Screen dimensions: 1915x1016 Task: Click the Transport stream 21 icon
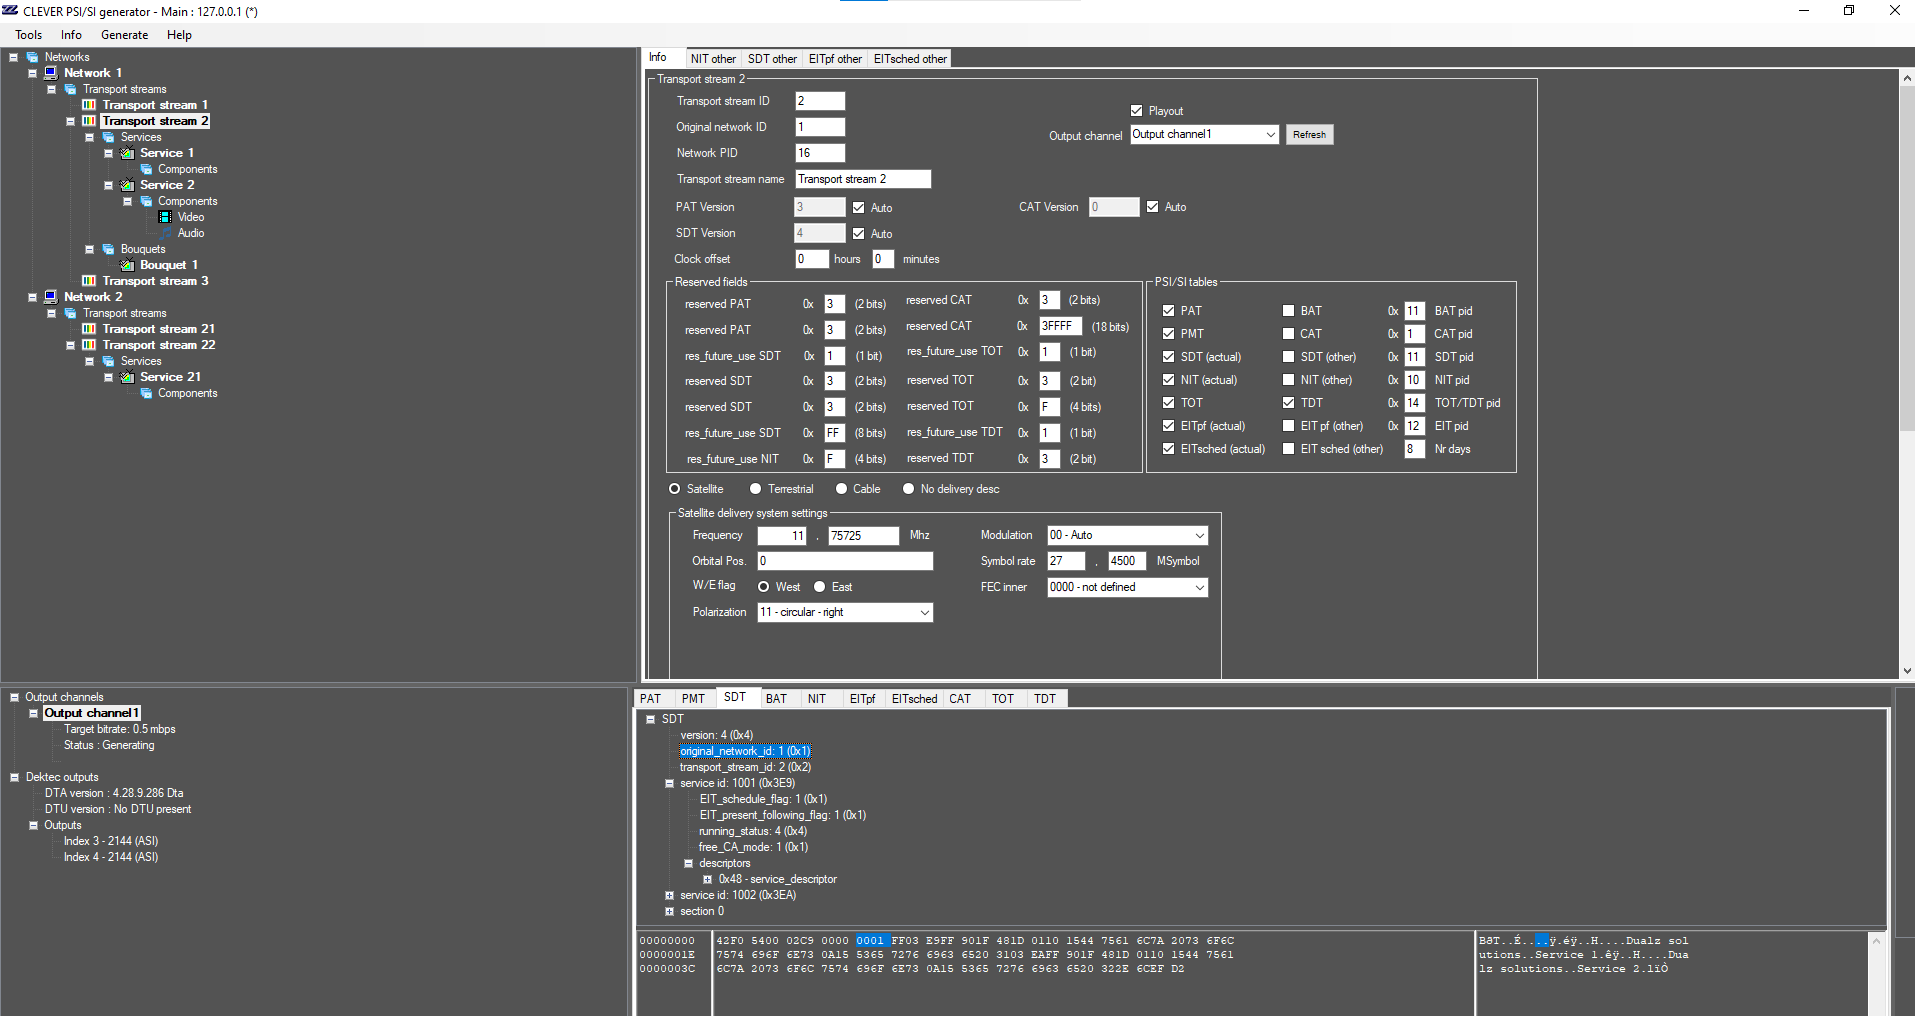pos(89,329)
